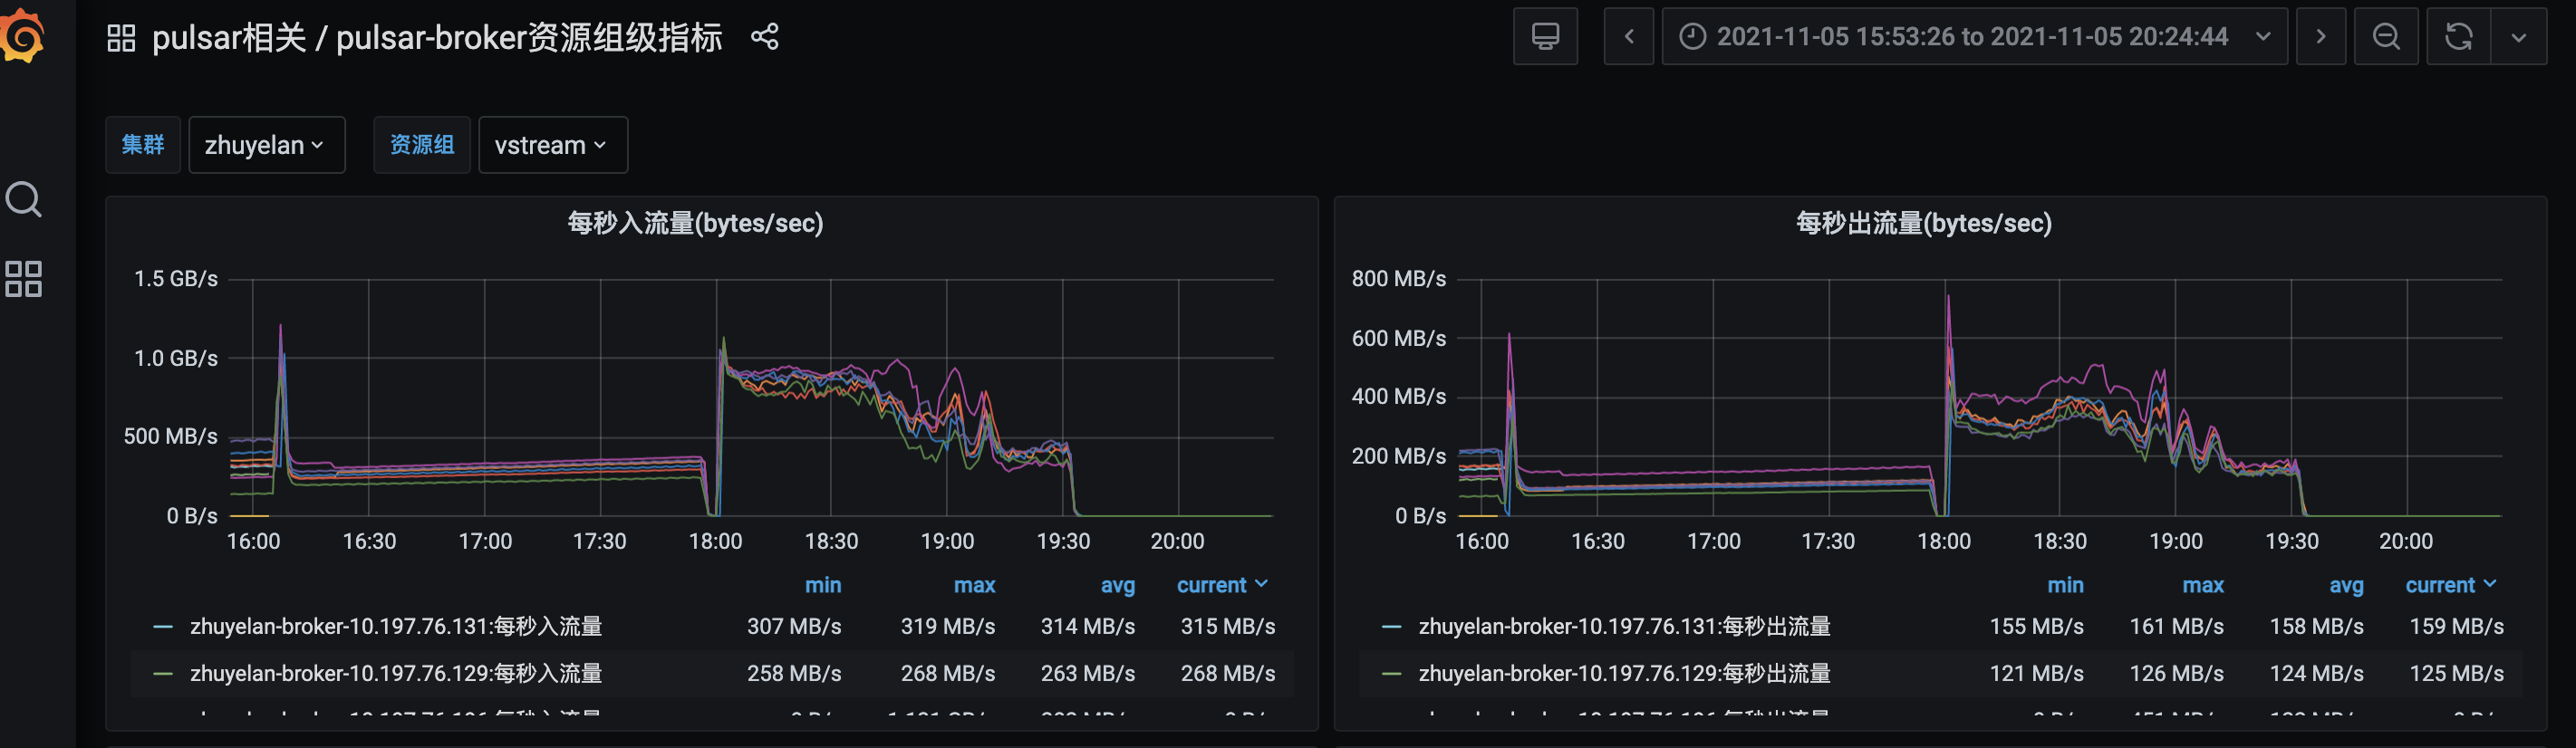
Task: Sort outbound legend by avg column
Action: point(2346,585)
